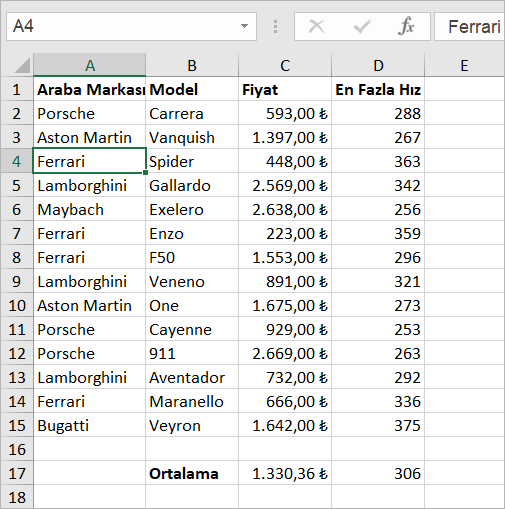Select the Carrera model cell
Screen dimensions: 505x509
[x=192, y=113]
